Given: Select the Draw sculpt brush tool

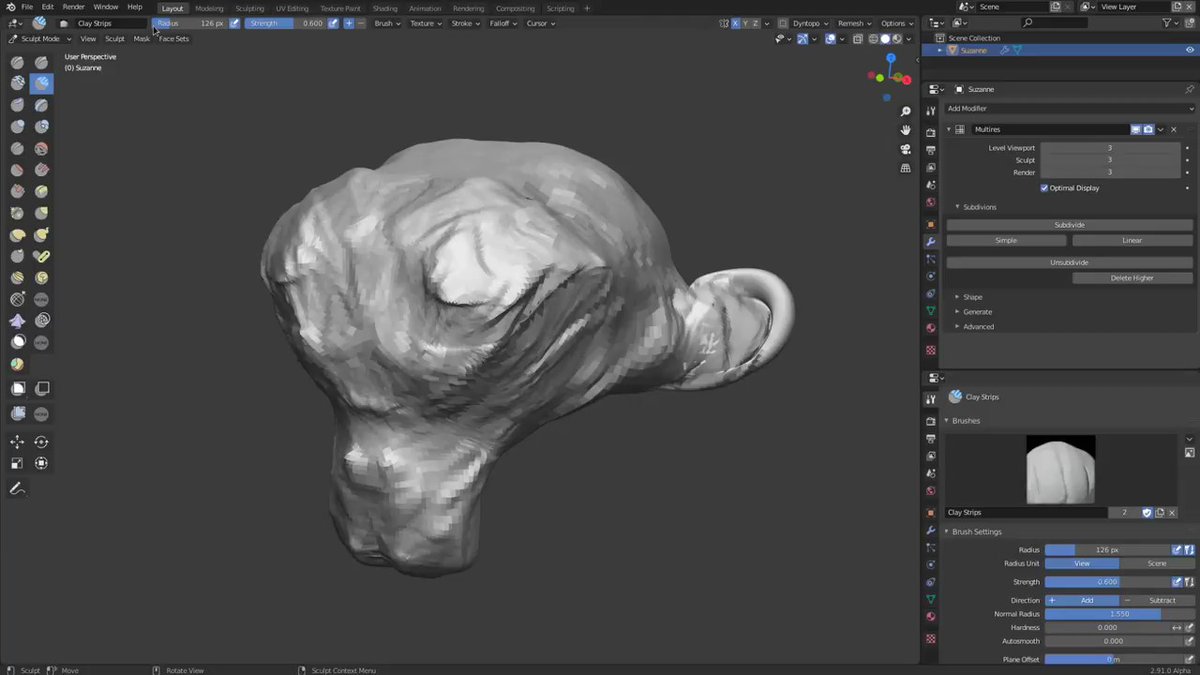Looking at the screenshot, I should [18, 62].
